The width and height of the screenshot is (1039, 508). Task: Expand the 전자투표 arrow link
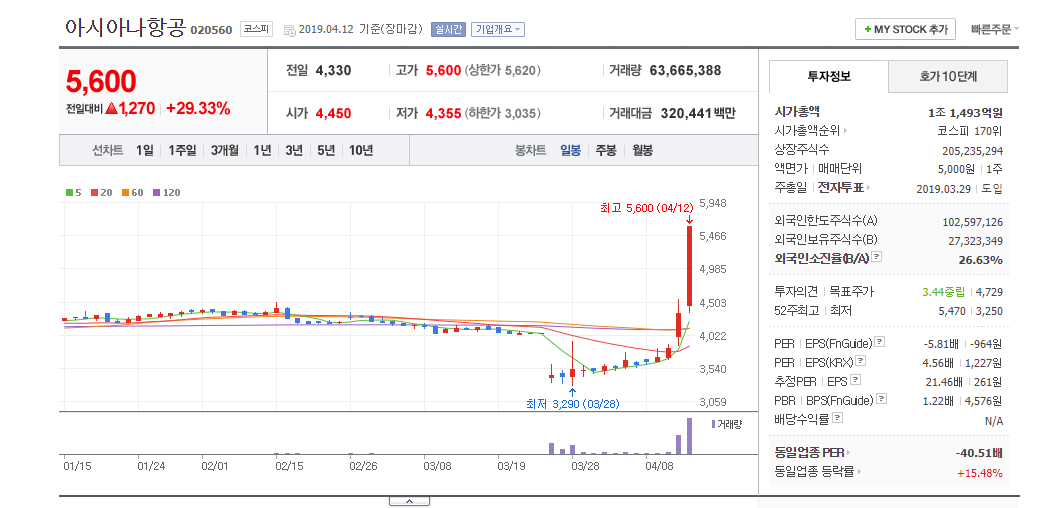(869, 188)
